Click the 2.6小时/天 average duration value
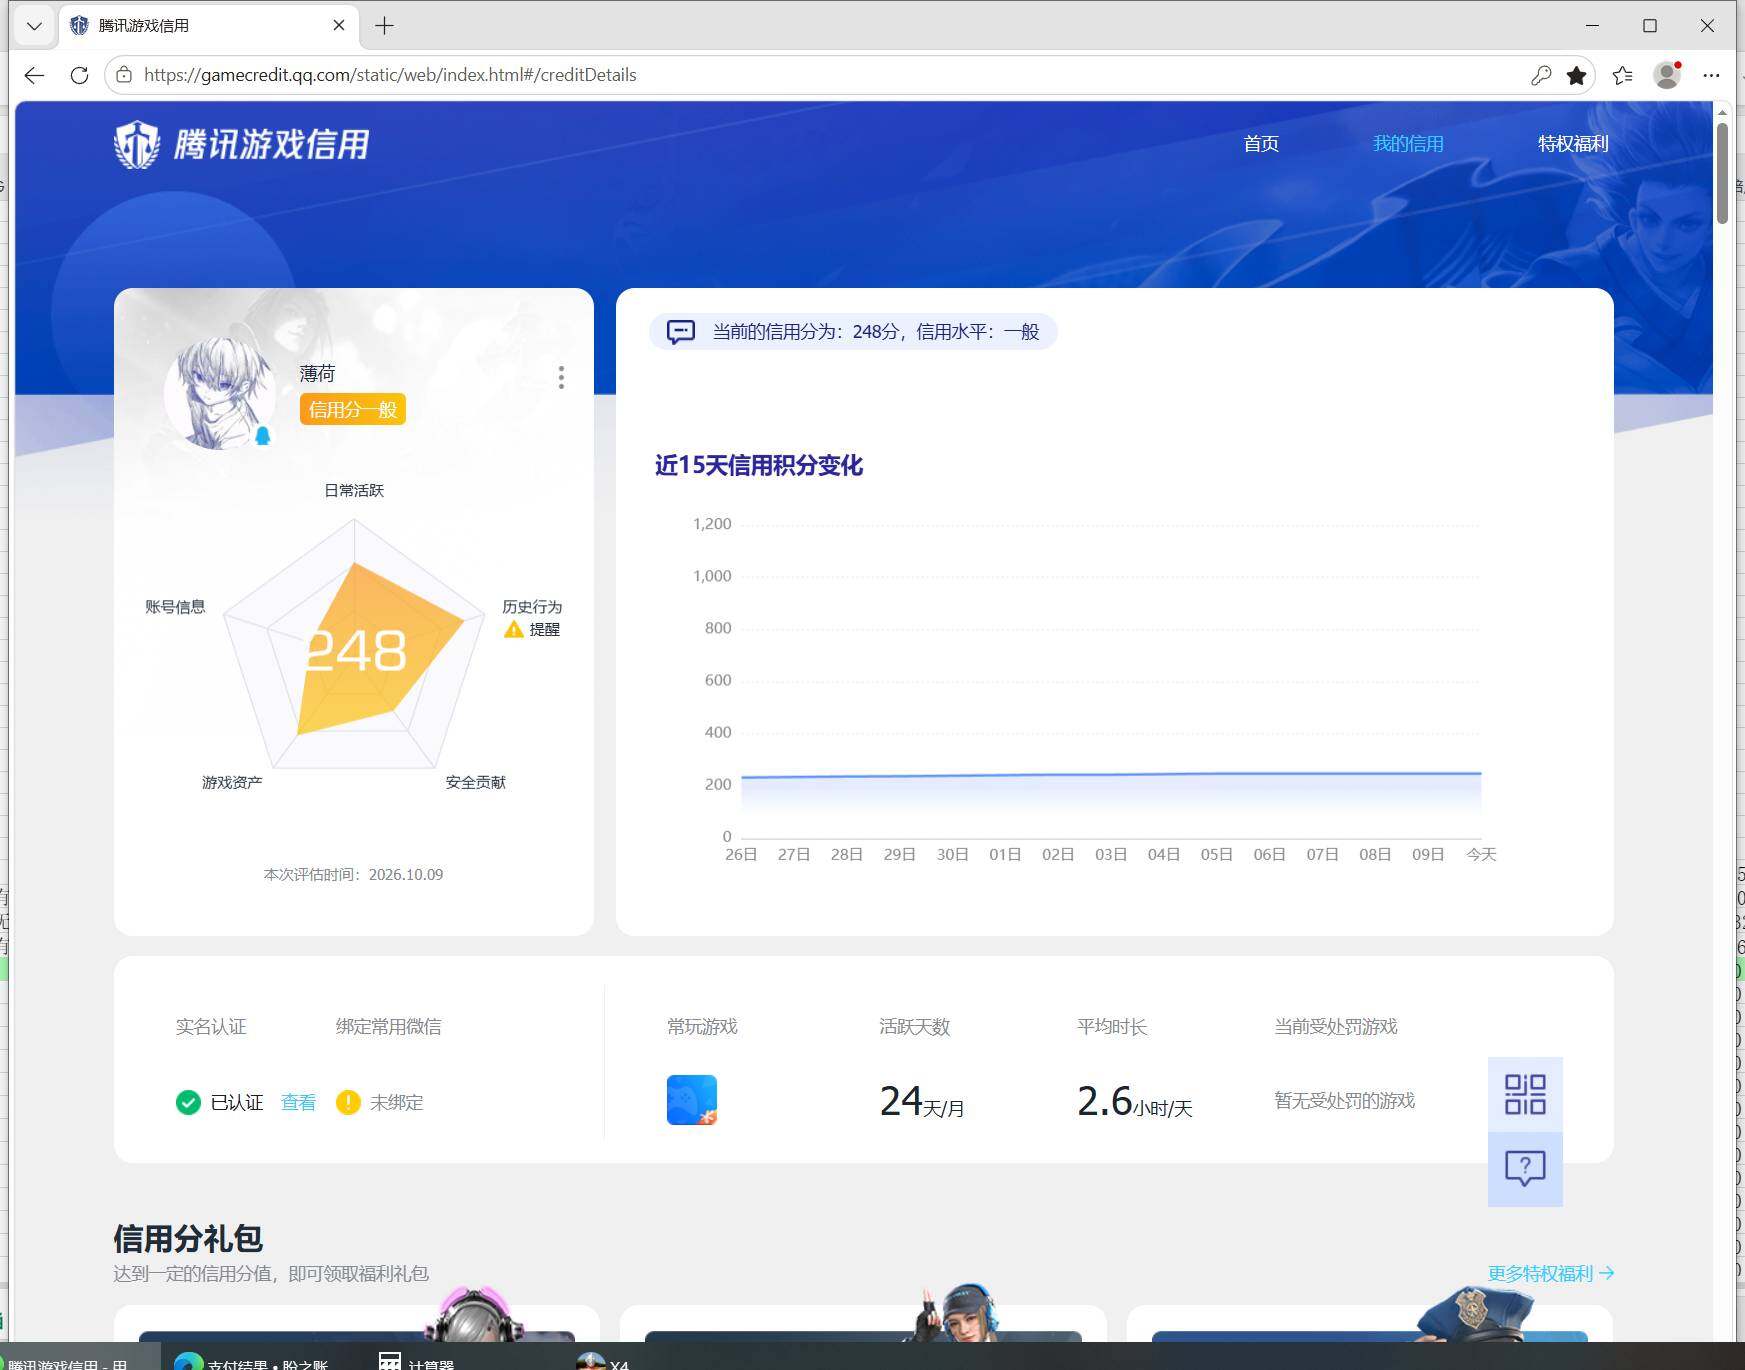Screen dimensions: 1745x1370 [1135, 1101]
